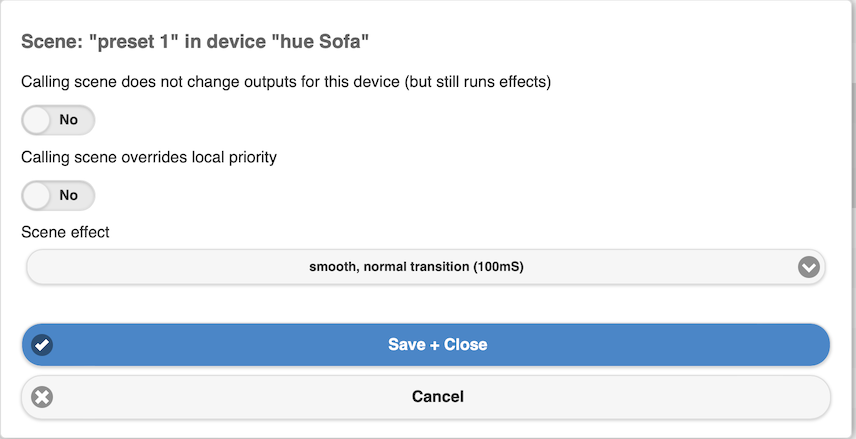
Task: Toggle "does not change outputs" switch
Action: [x=58, y=120]
